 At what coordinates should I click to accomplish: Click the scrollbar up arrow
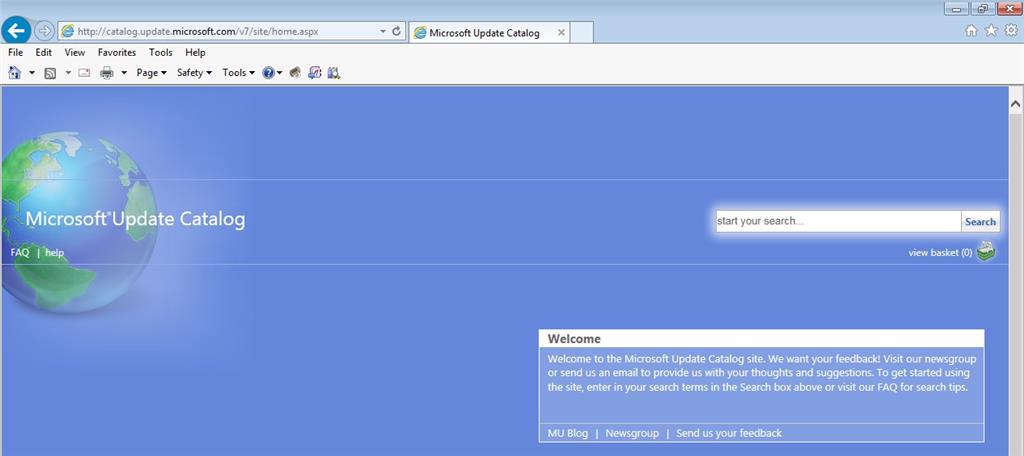coord(1016,104)
